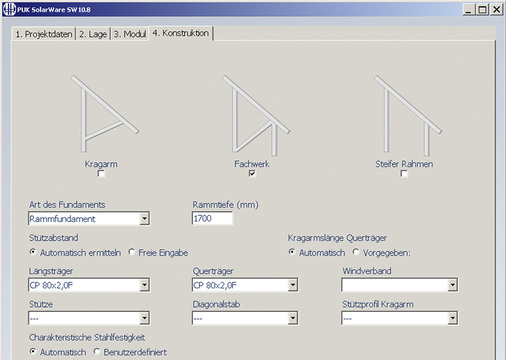Maximize the SolarWare window
This screenshot has width=506, height=360.
(x=482, y=9)
